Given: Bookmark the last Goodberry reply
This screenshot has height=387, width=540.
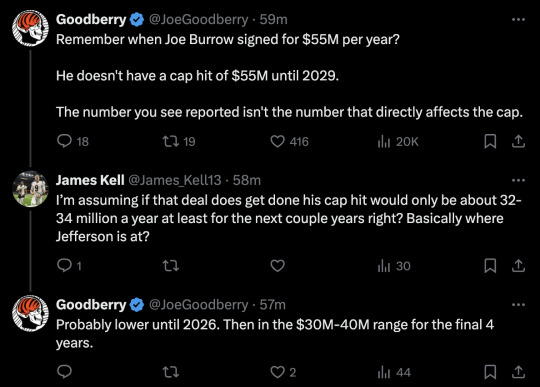Looking at the screenshot, I should coord(490,372).
